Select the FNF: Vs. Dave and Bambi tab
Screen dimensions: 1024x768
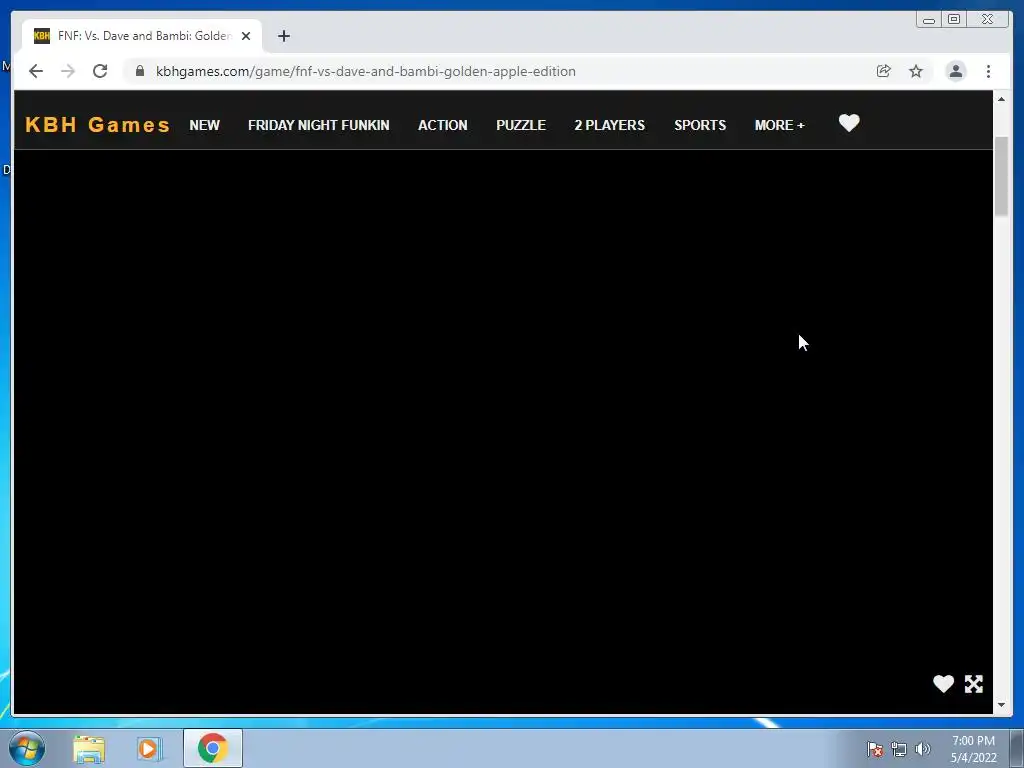[x=142, y=36]
